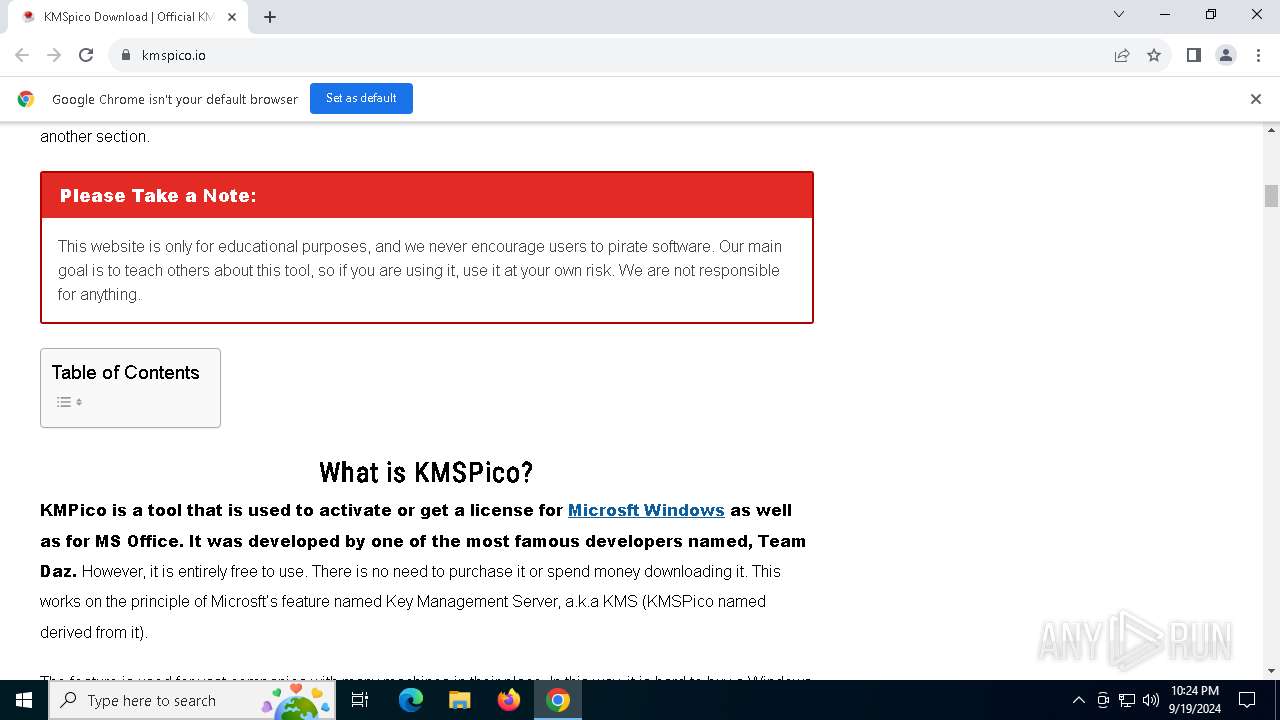Click 'Google Chrome isn't your default browser' text
The height and width of the screenshot is (720, 1280).
[175, 99]
